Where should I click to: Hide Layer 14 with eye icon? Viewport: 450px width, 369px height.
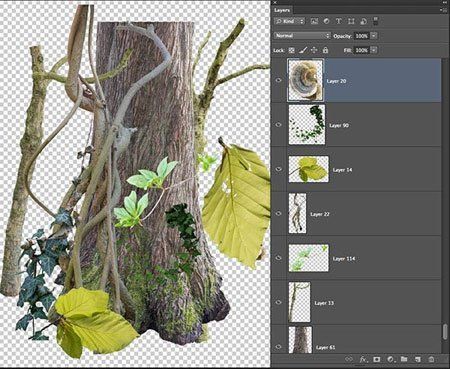[279, 169]
